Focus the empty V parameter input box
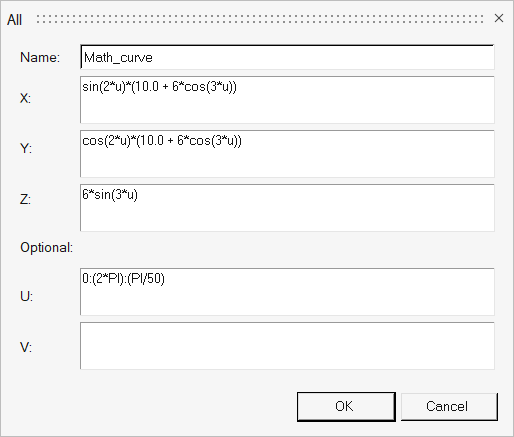The height and width of the screenshot is (437, 514). pos(287,346)
